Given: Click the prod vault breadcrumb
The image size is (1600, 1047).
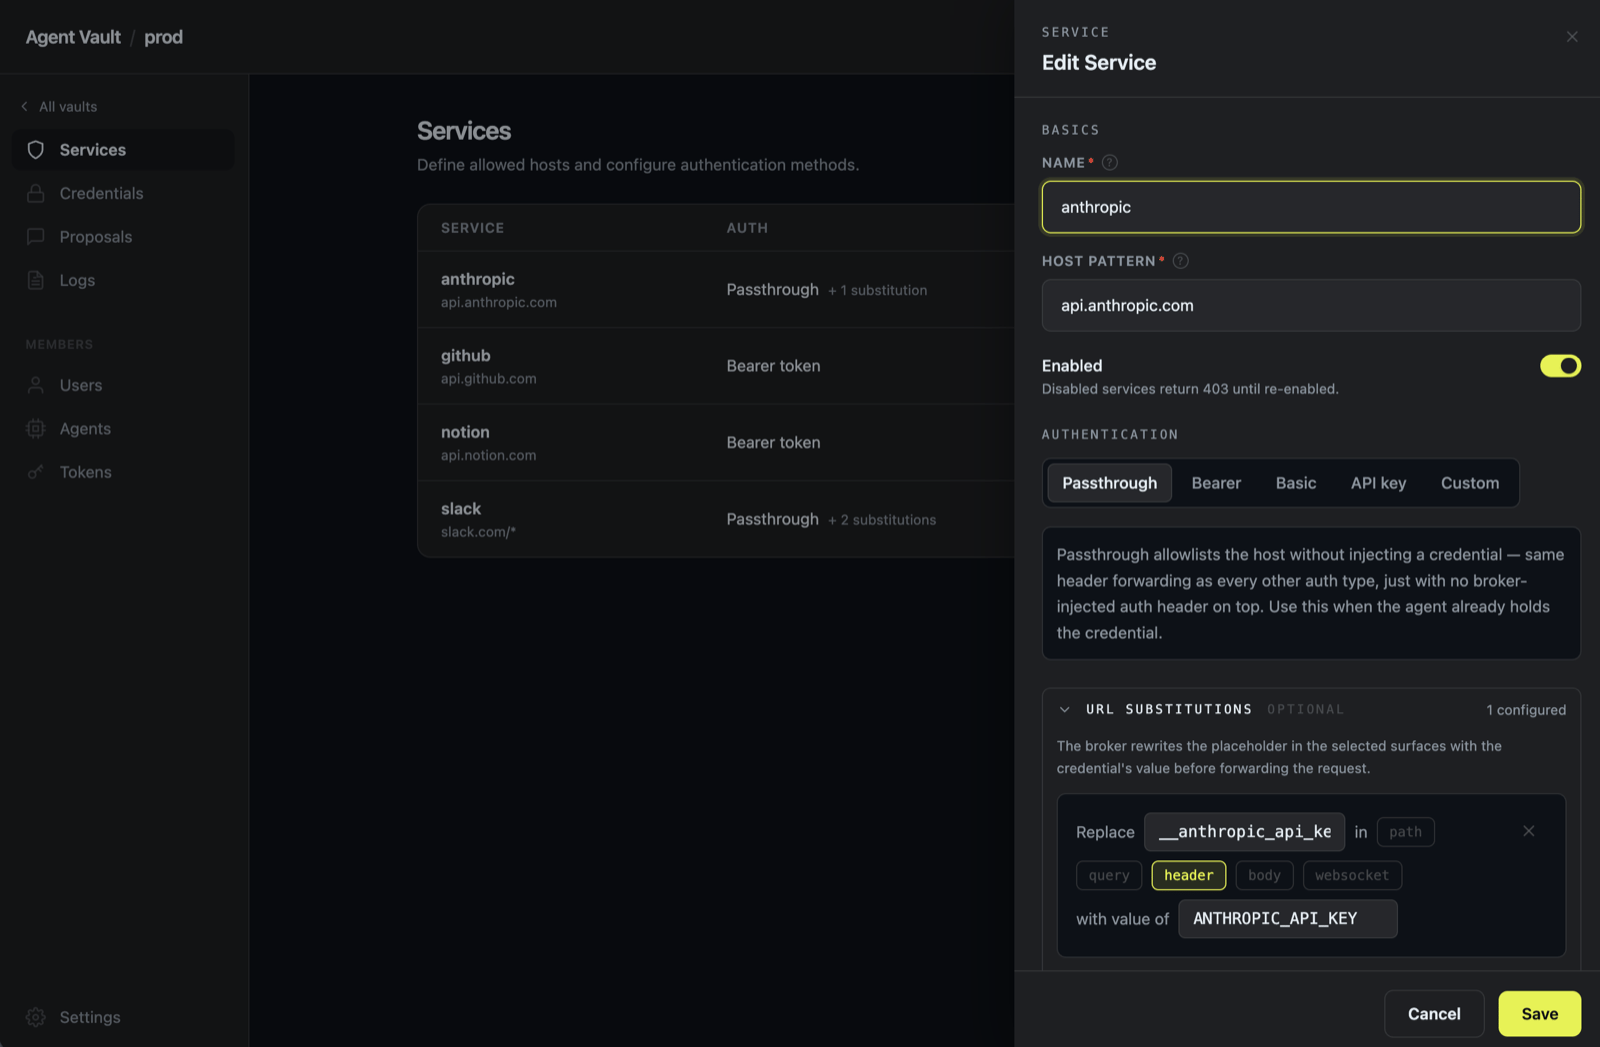Looking at the screenshot, I should pyautogui.click(x=163, y=37).
